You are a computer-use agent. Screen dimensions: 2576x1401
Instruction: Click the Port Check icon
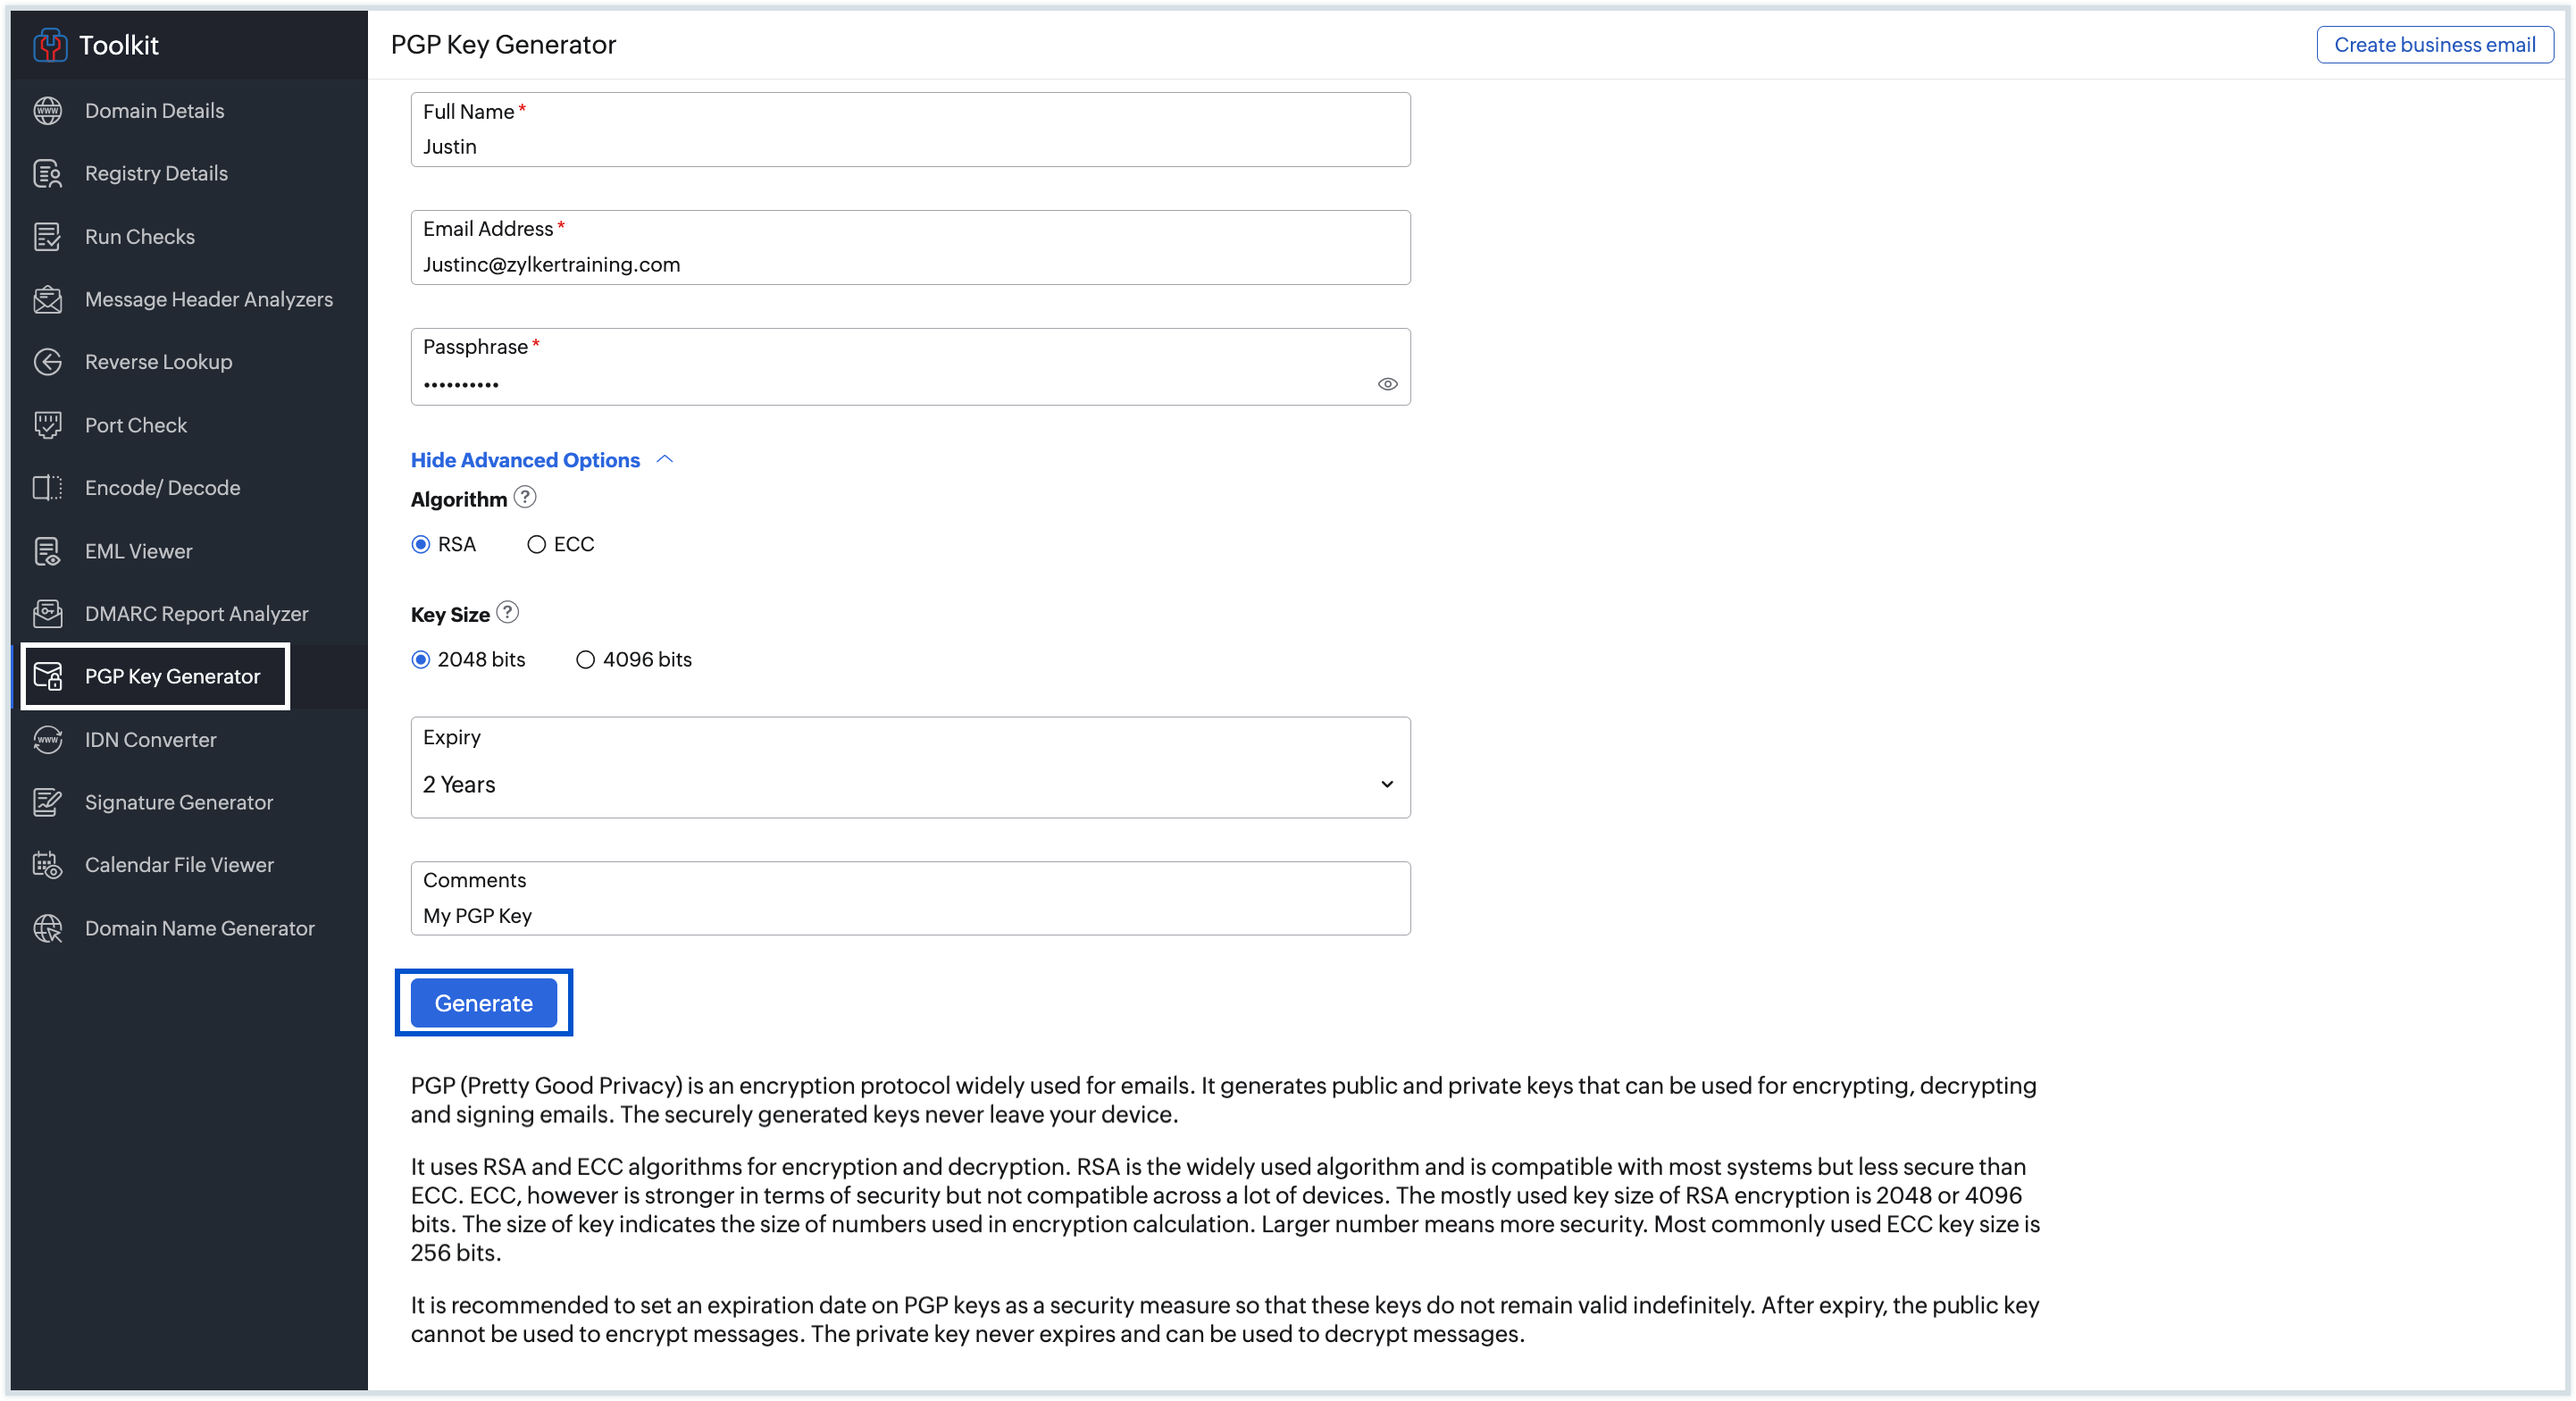[x=47, y=425]
